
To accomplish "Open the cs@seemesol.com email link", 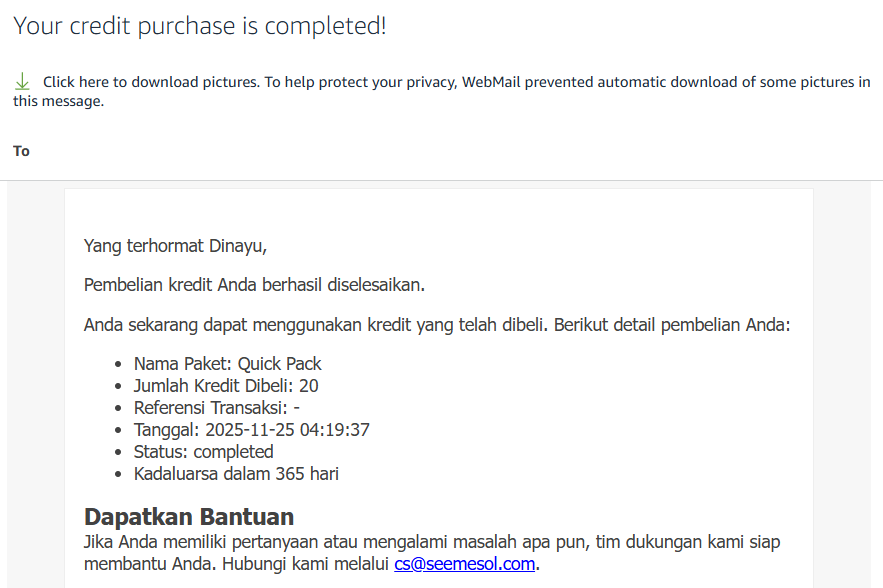I will [x=464, y=564].
